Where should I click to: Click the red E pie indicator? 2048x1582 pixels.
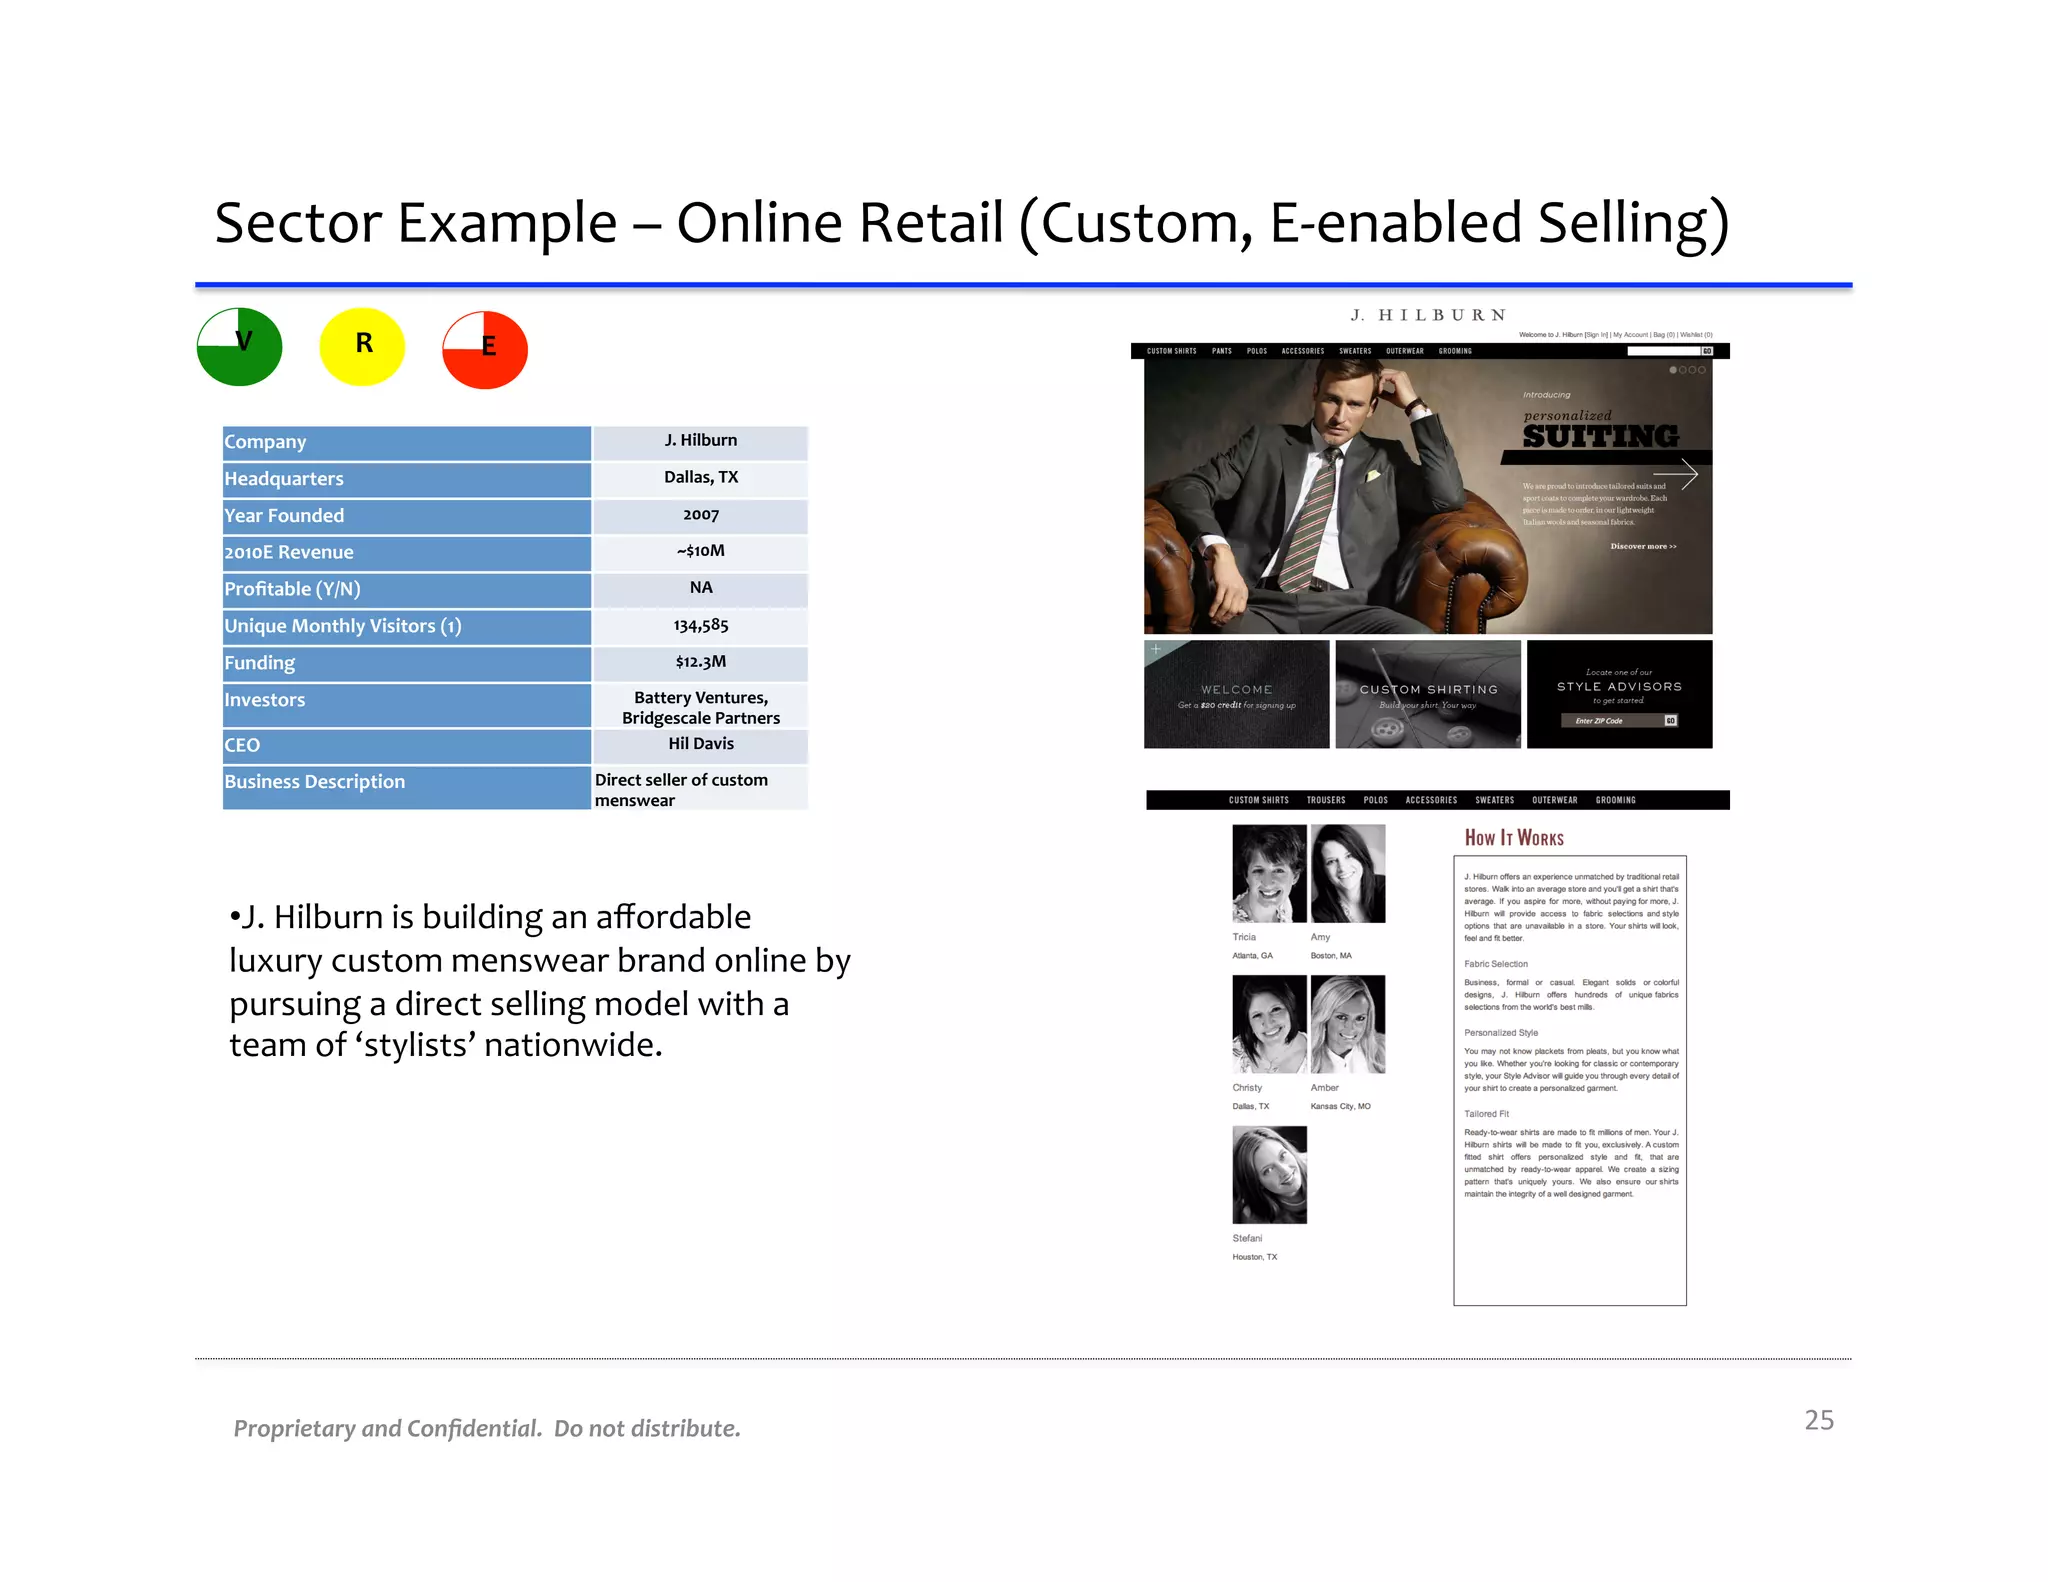coord(485,350)
